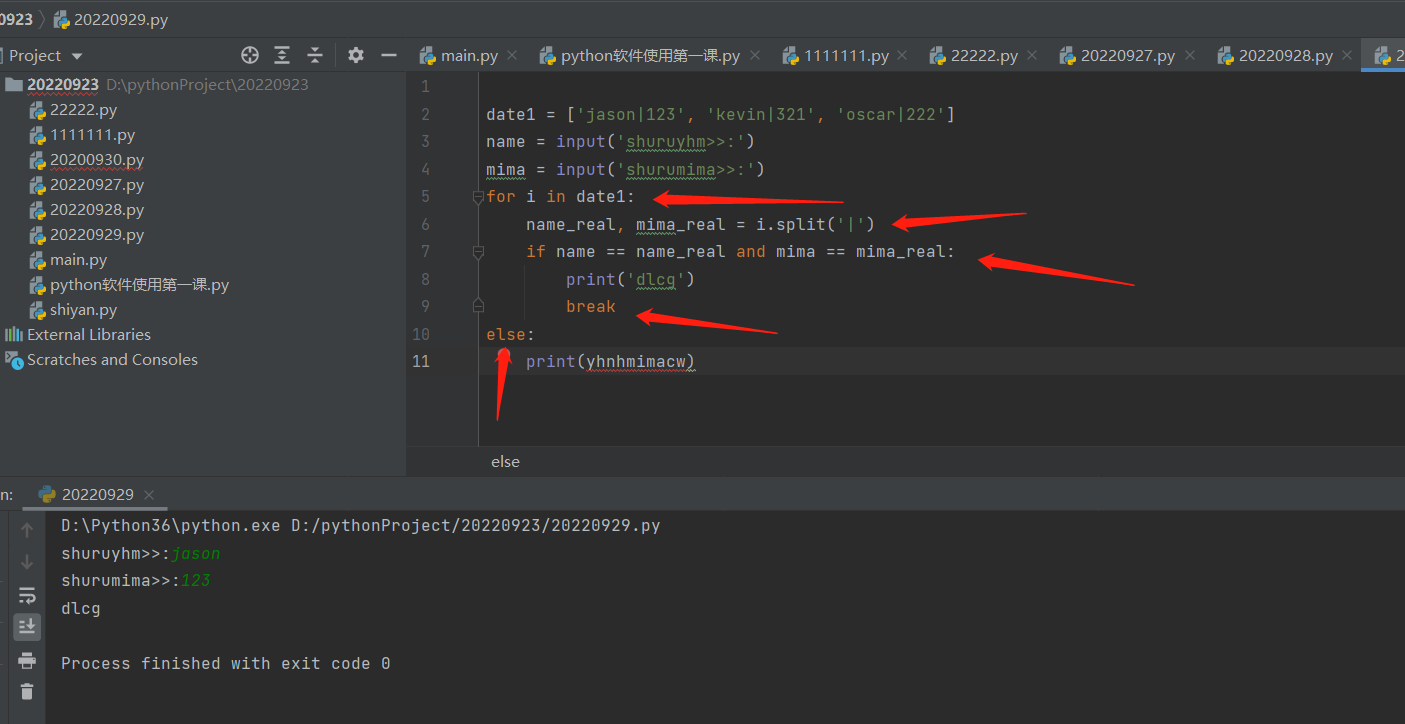Click the date1 list assignment on line 2
The height and width of the screenshot is (724, 1405).
(x=720, y=115)
